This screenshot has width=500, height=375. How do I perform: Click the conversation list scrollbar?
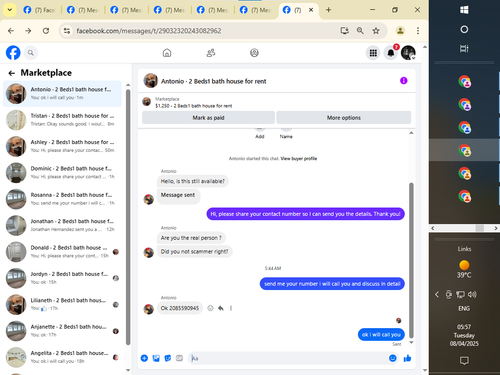[128, 217]
